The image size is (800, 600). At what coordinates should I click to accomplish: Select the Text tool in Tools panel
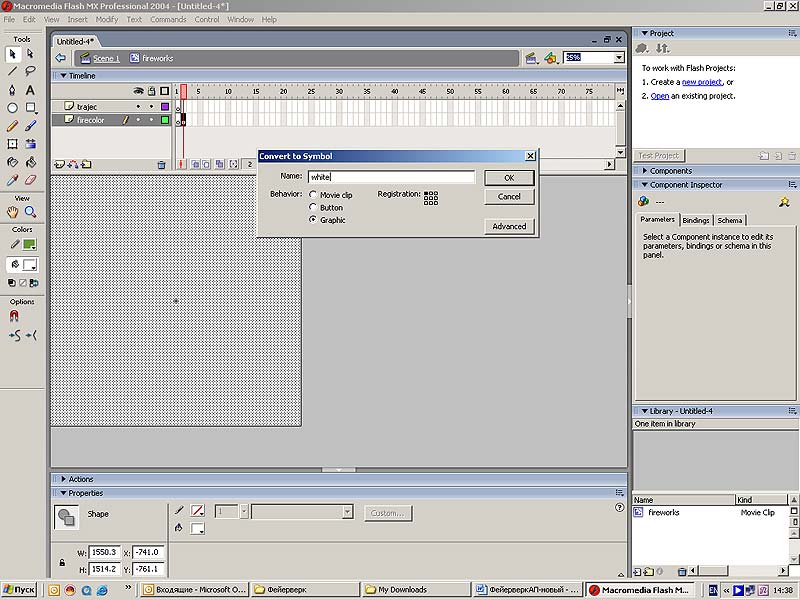31,90
